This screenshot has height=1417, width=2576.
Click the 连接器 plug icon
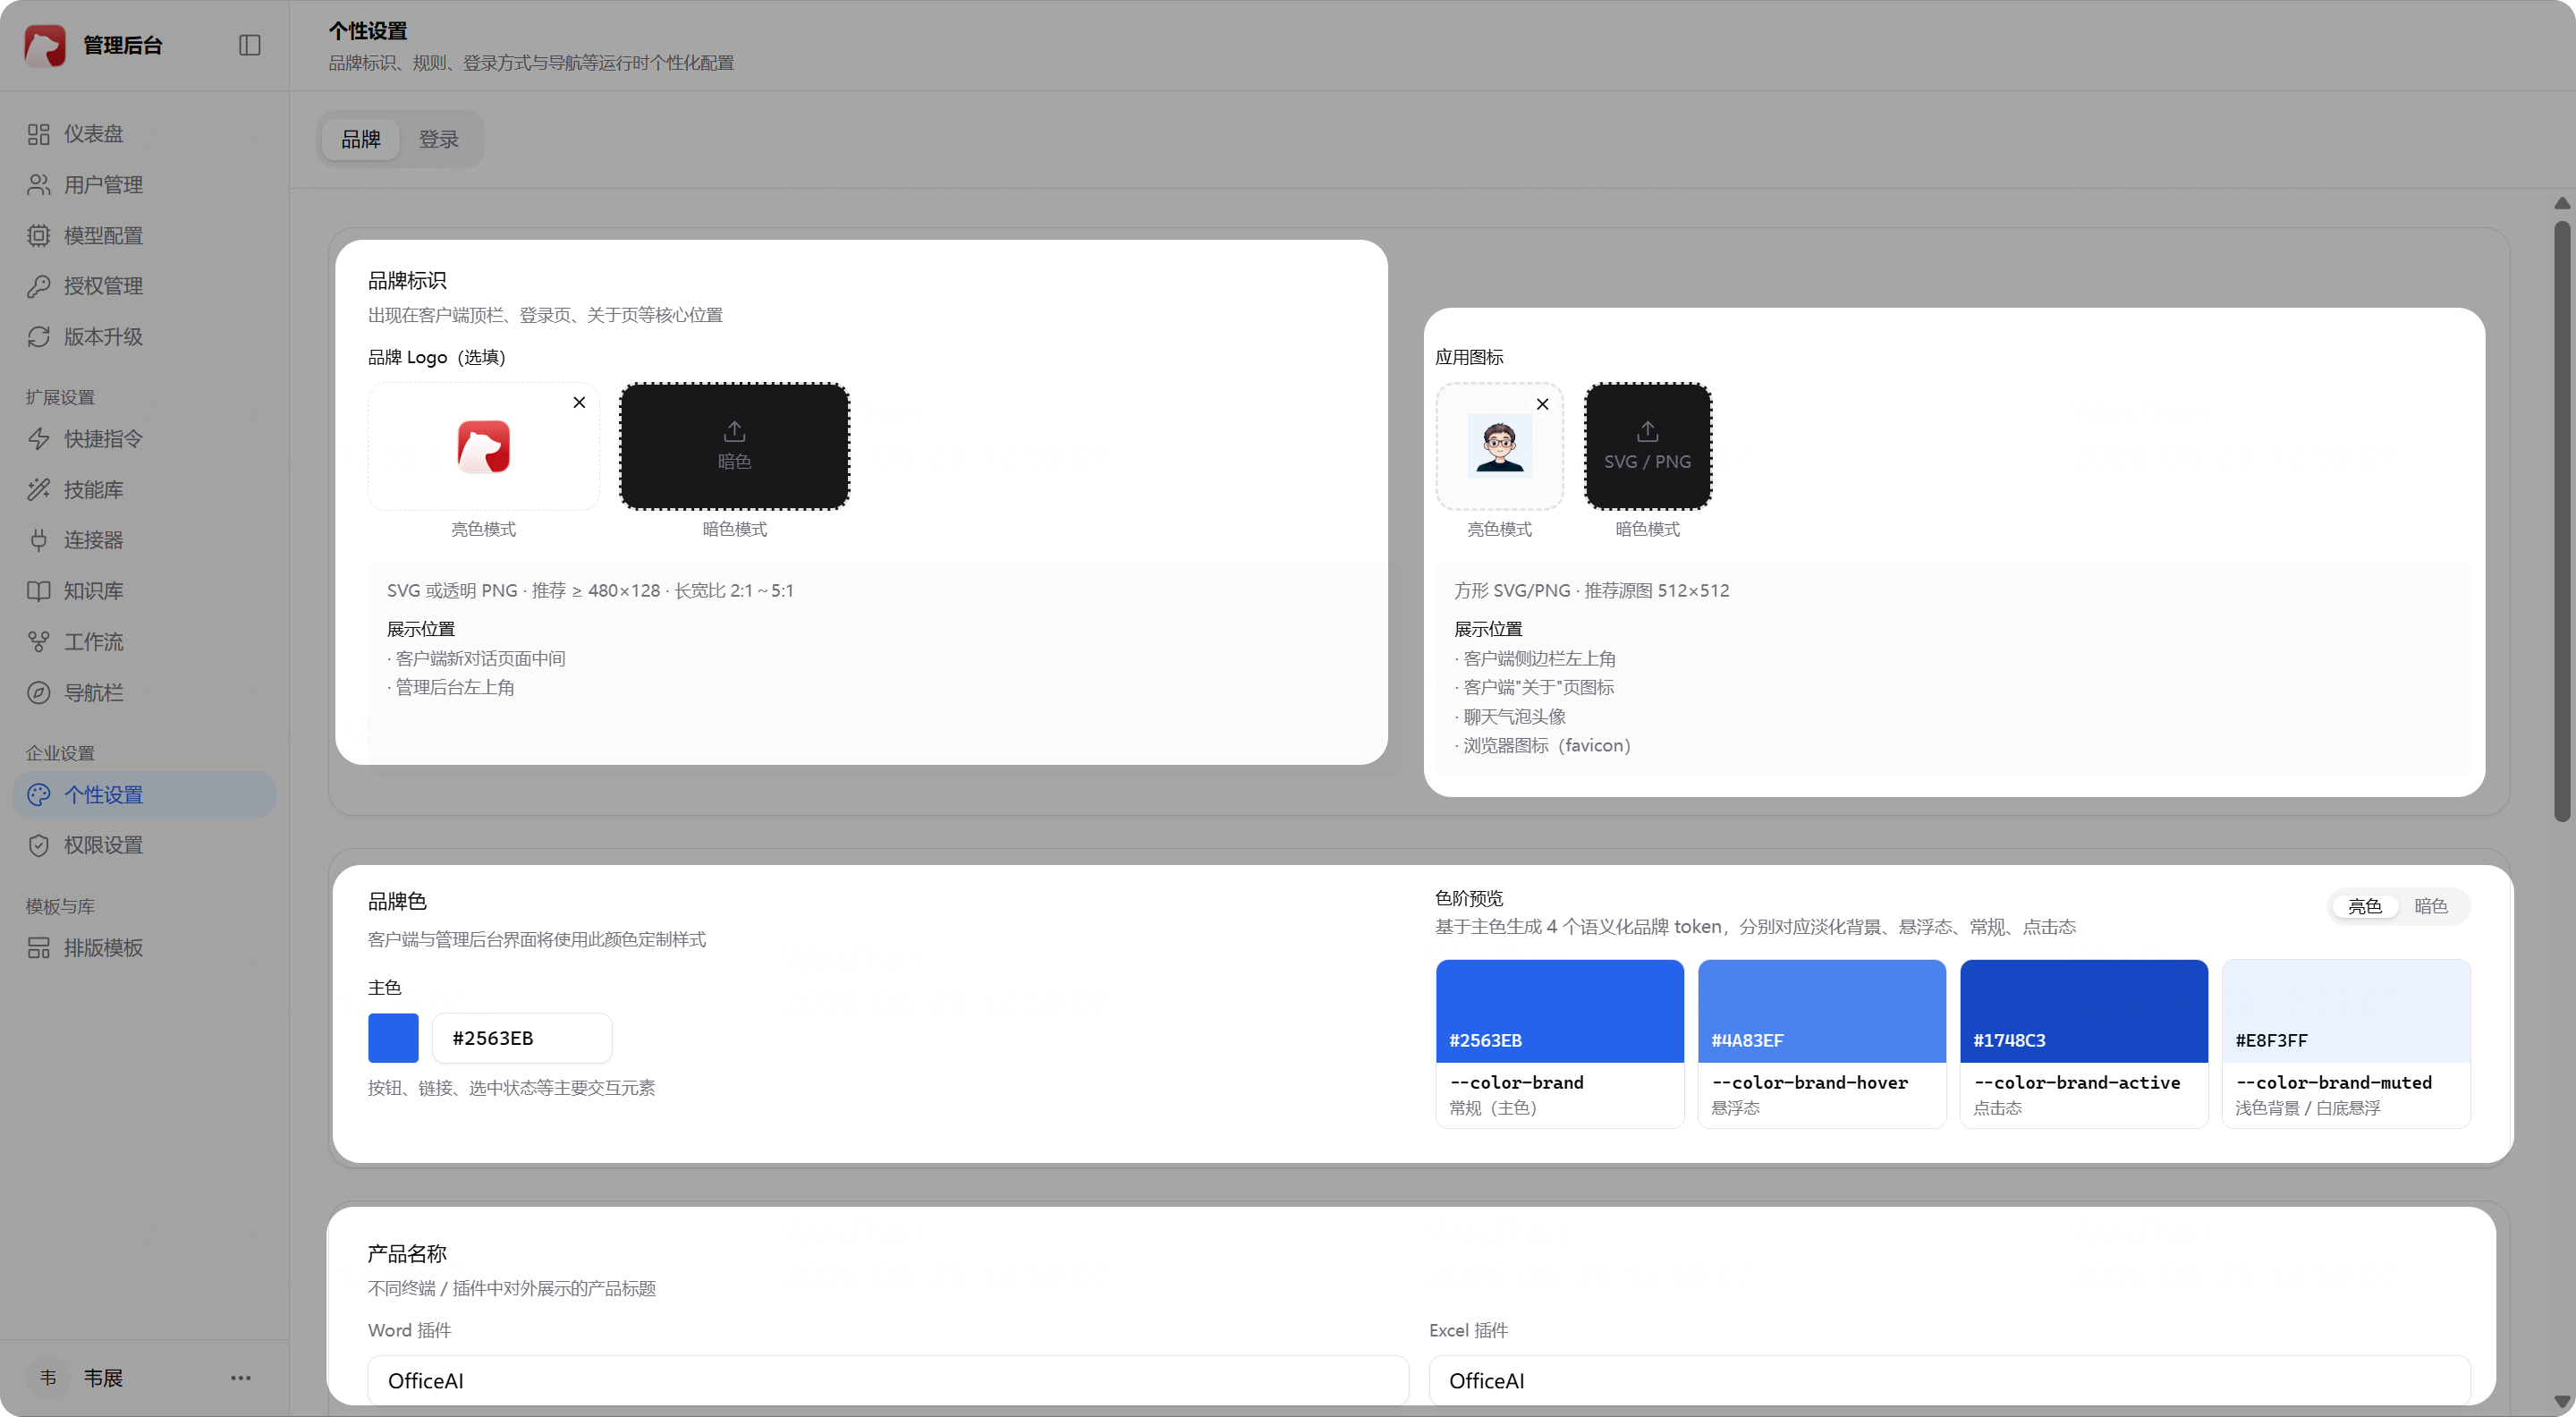38,540
